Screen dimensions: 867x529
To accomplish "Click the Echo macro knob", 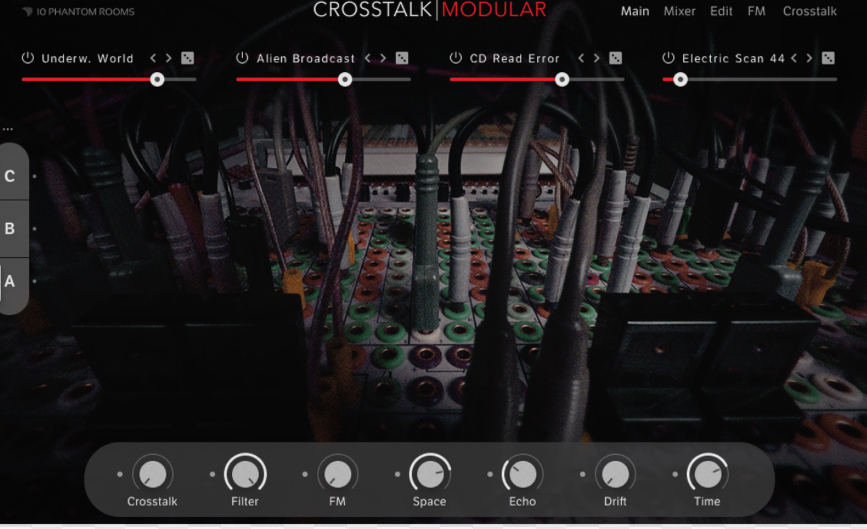I will click(x=523, y=474).
